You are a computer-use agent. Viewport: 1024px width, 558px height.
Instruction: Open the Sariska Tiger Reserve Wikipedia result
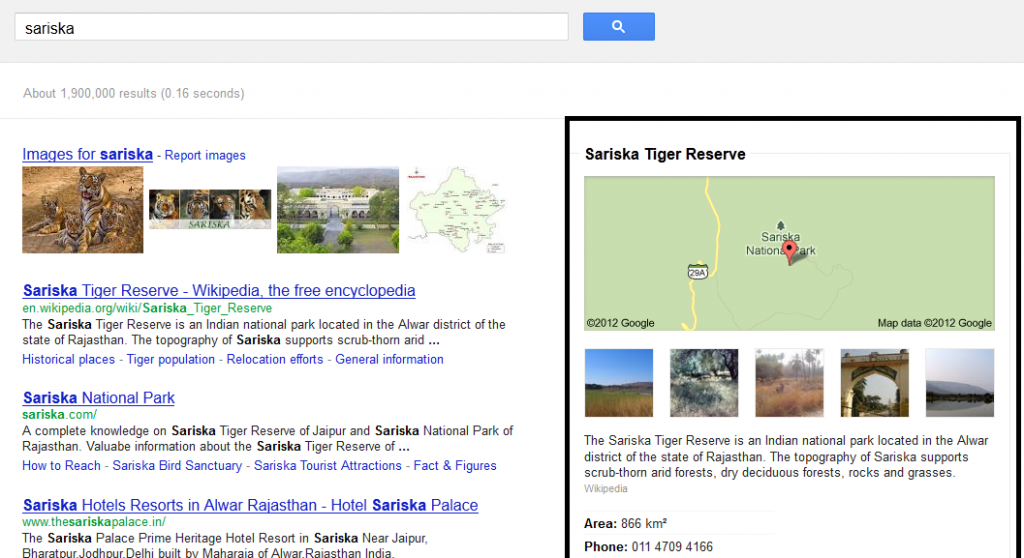click(219, 290)
